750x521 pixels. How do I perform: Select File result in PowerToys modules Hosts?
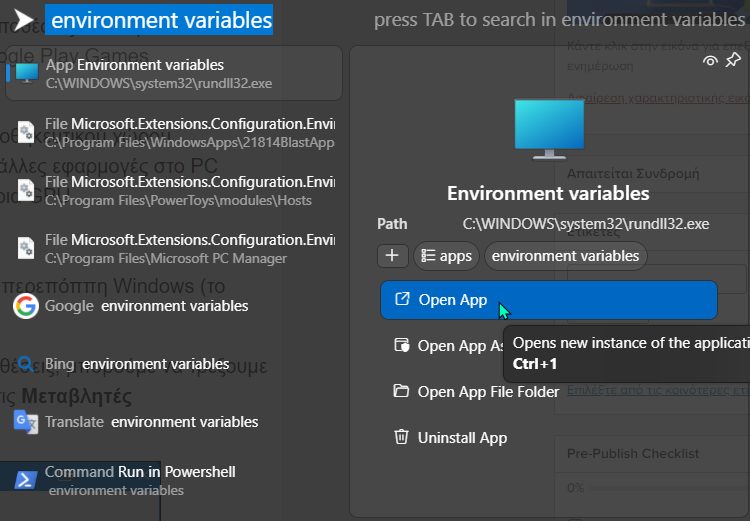(x=174, y=190)
